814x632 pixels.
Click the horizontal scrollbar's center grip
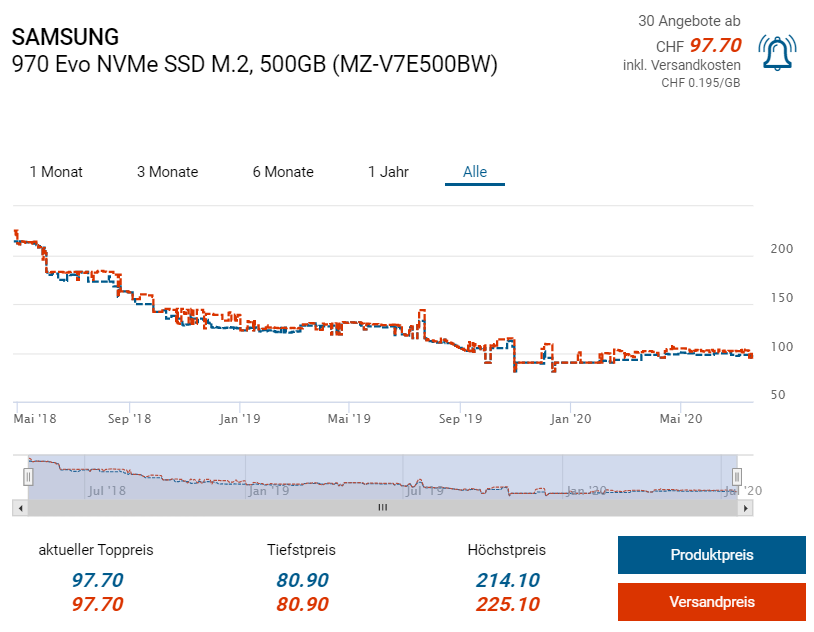tap(382, 508)
